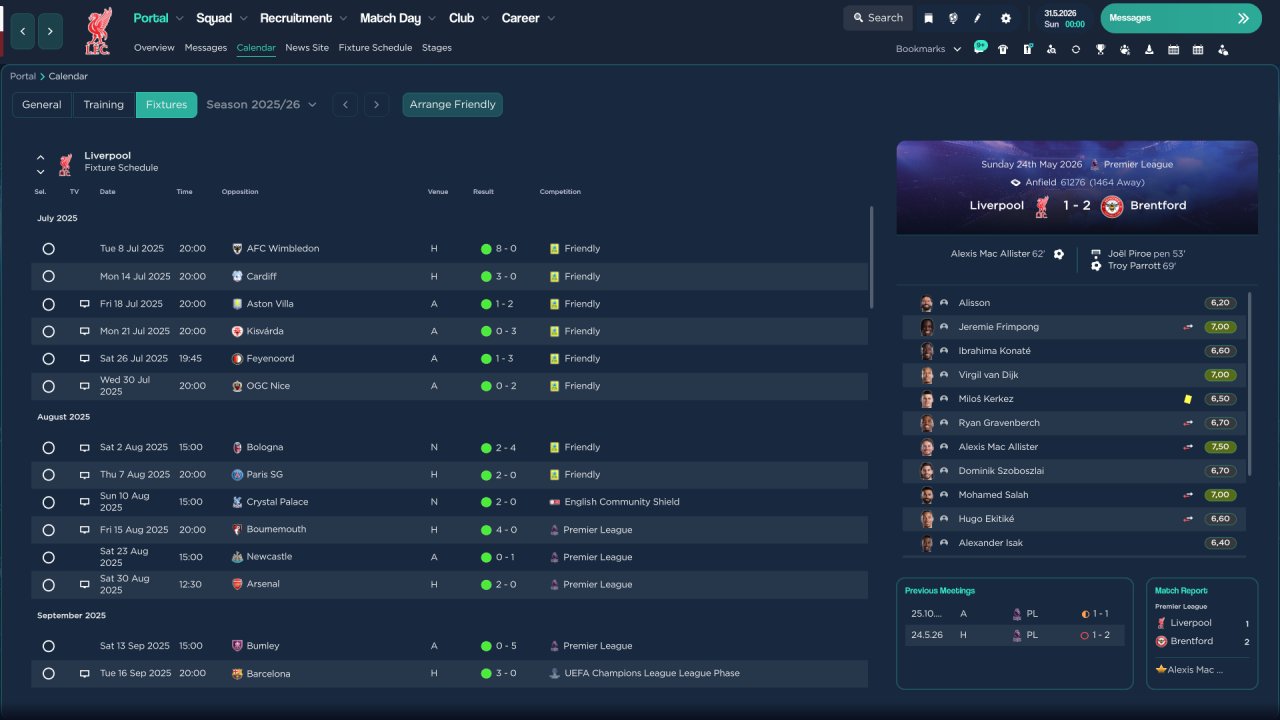Expand the Bookmarks dropdown
The image size is (1280, 720).
click(928, 49)
